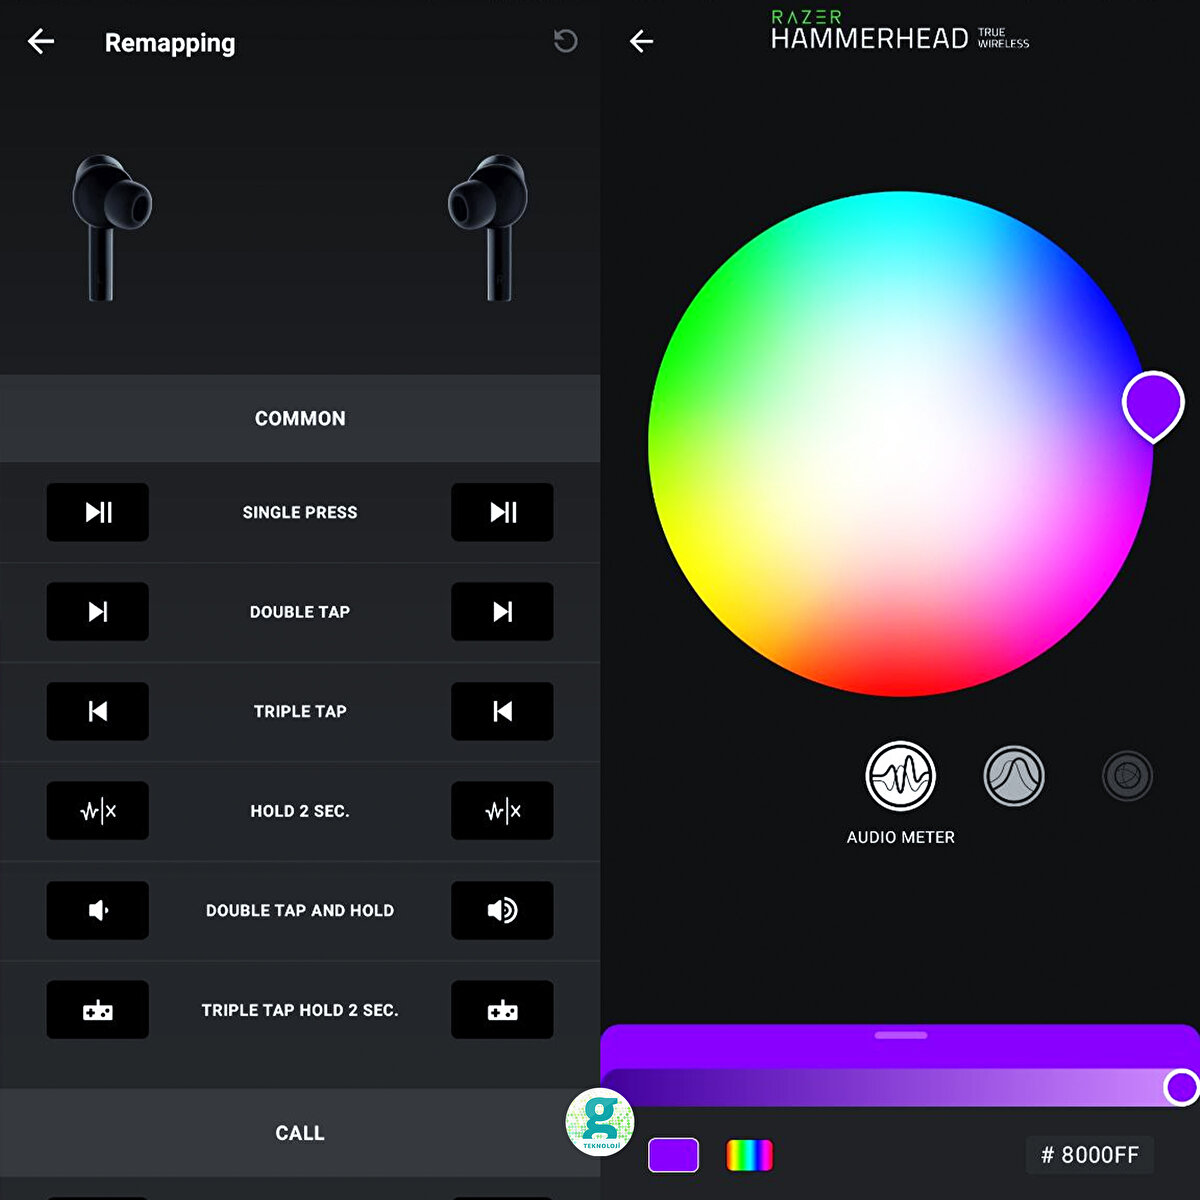Click the reset remapping icon at top right
The width and height of the screenshot is (1200, 1200).
coord(565,41)
